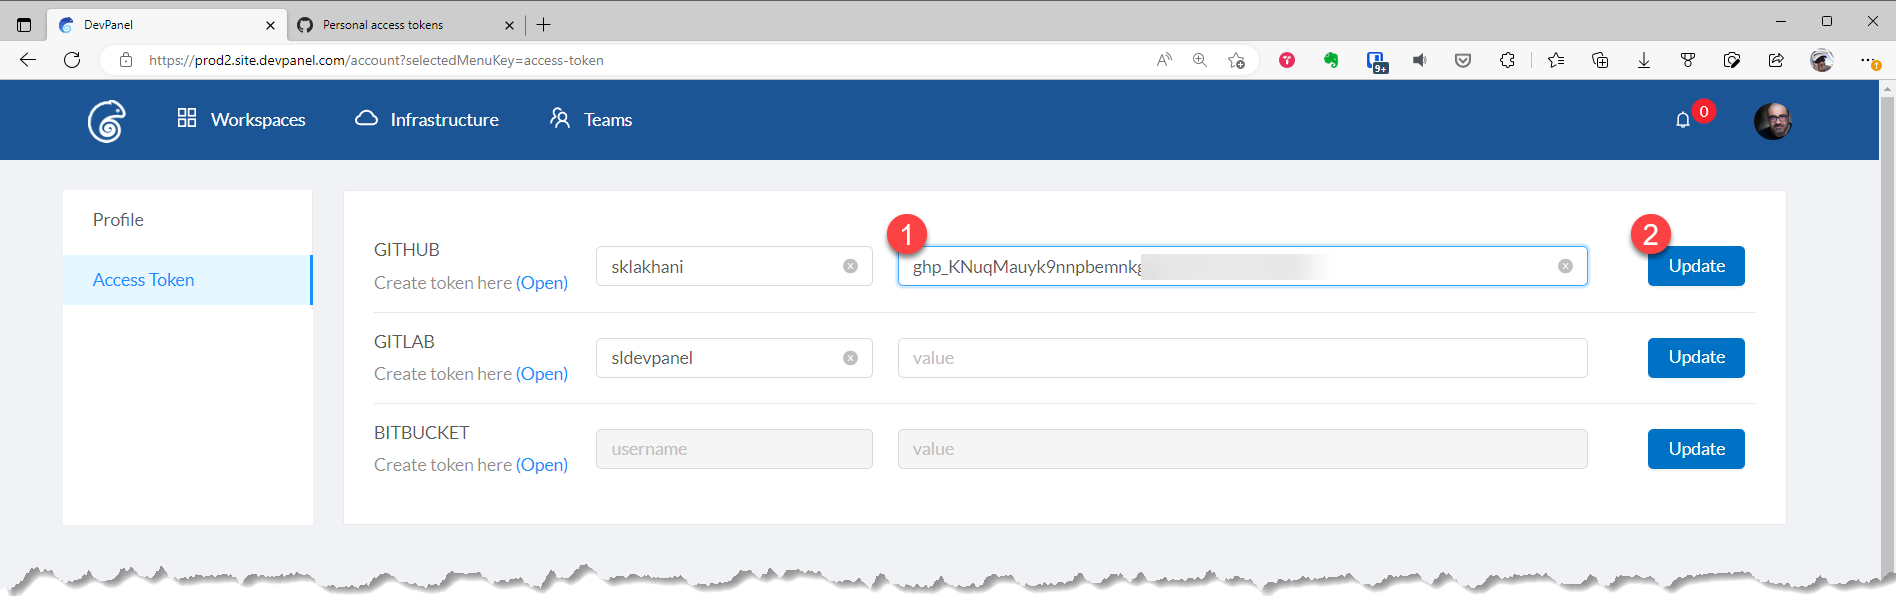Click the user avatar in header

[x=1772, y=121]
